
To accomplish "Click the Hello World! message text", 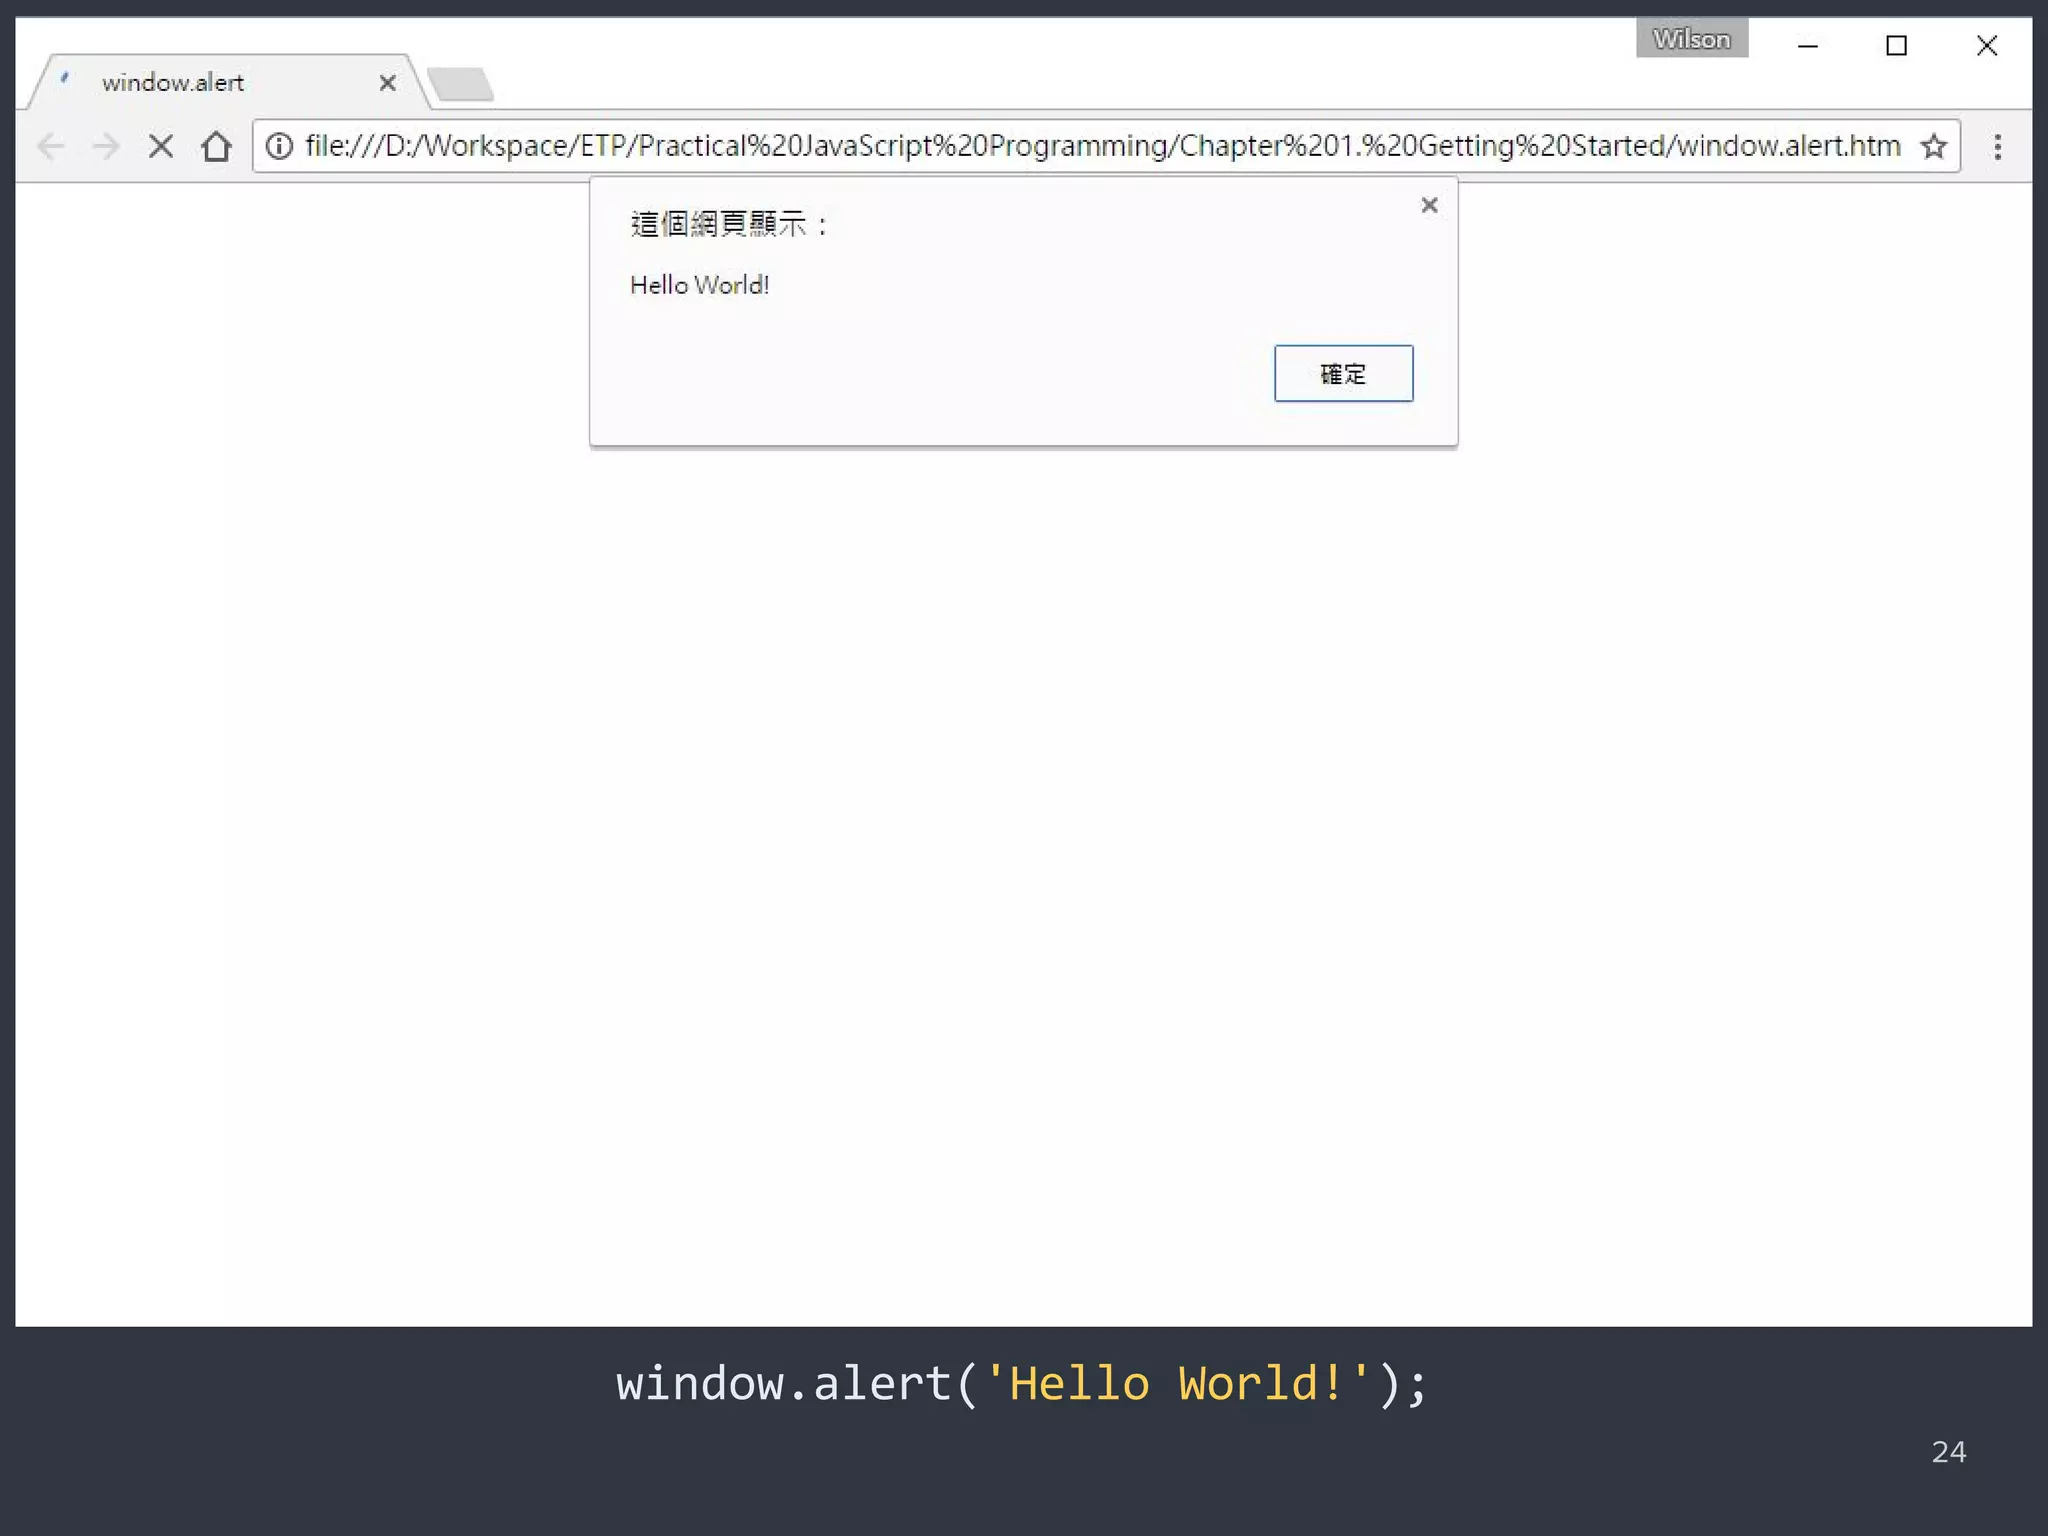I will click(699, 285).
